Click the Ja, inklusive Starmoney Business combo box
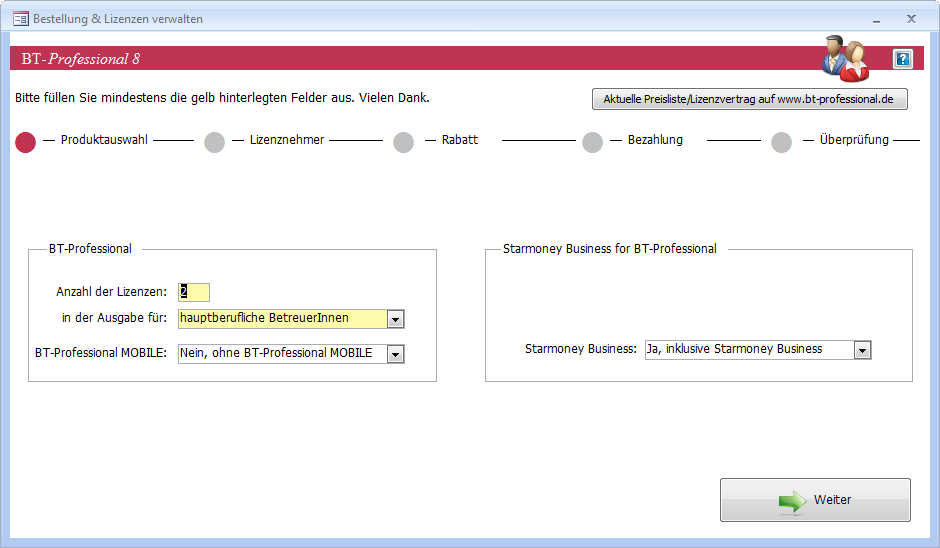 tap(758, 350)
